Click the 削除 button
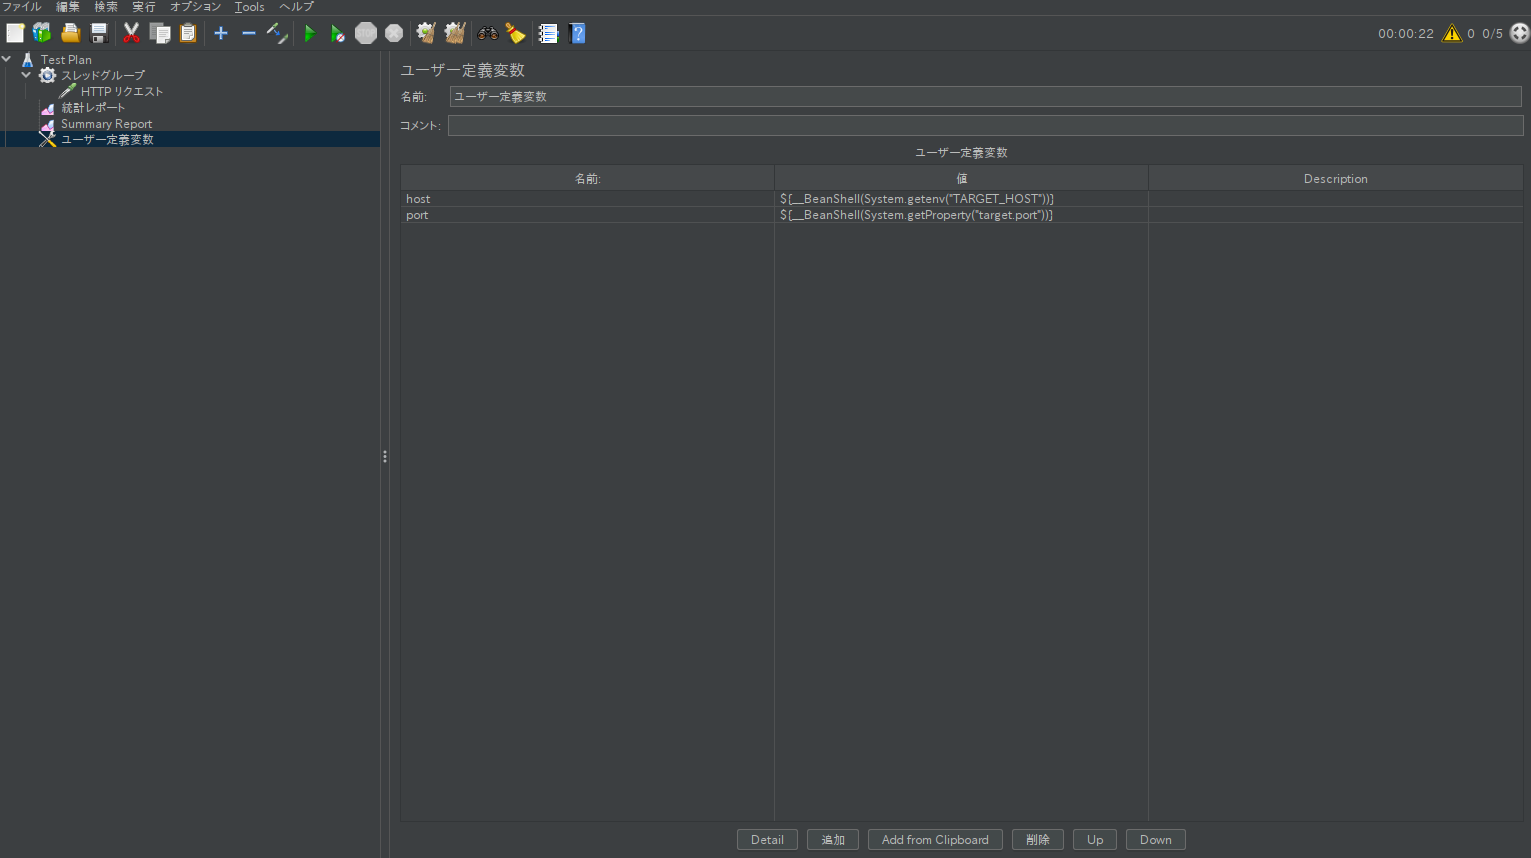This screenshot has height=858, width=1531. coord(1038,840)
